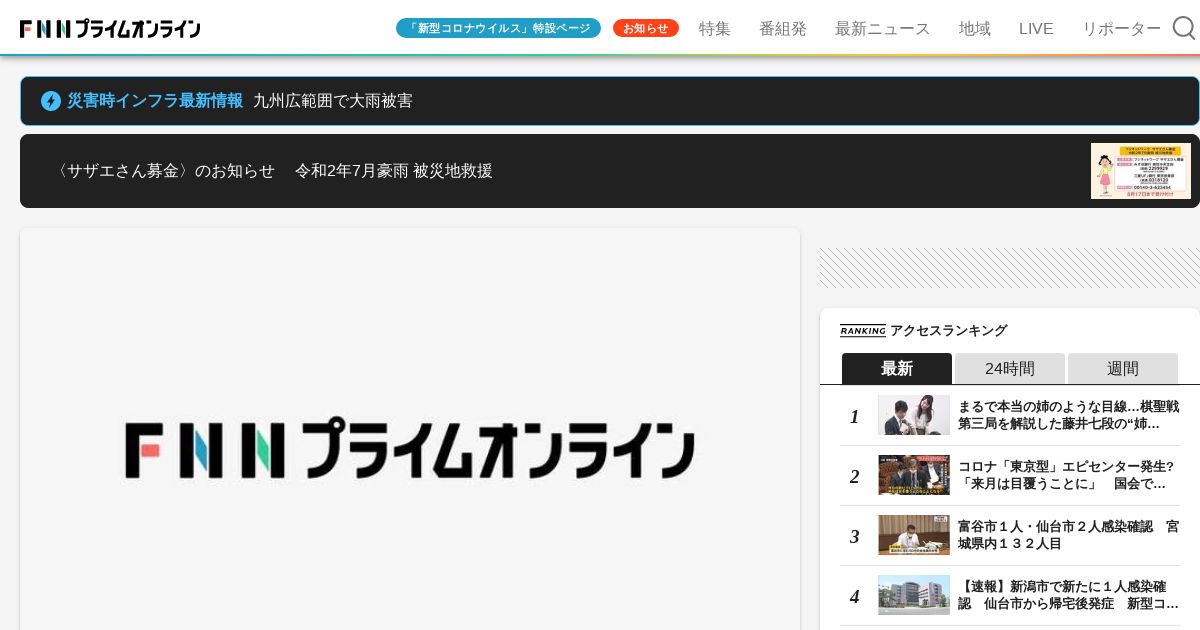Open the search magnifier icon
The image size is (1200, 630).
pos(1184,28)
